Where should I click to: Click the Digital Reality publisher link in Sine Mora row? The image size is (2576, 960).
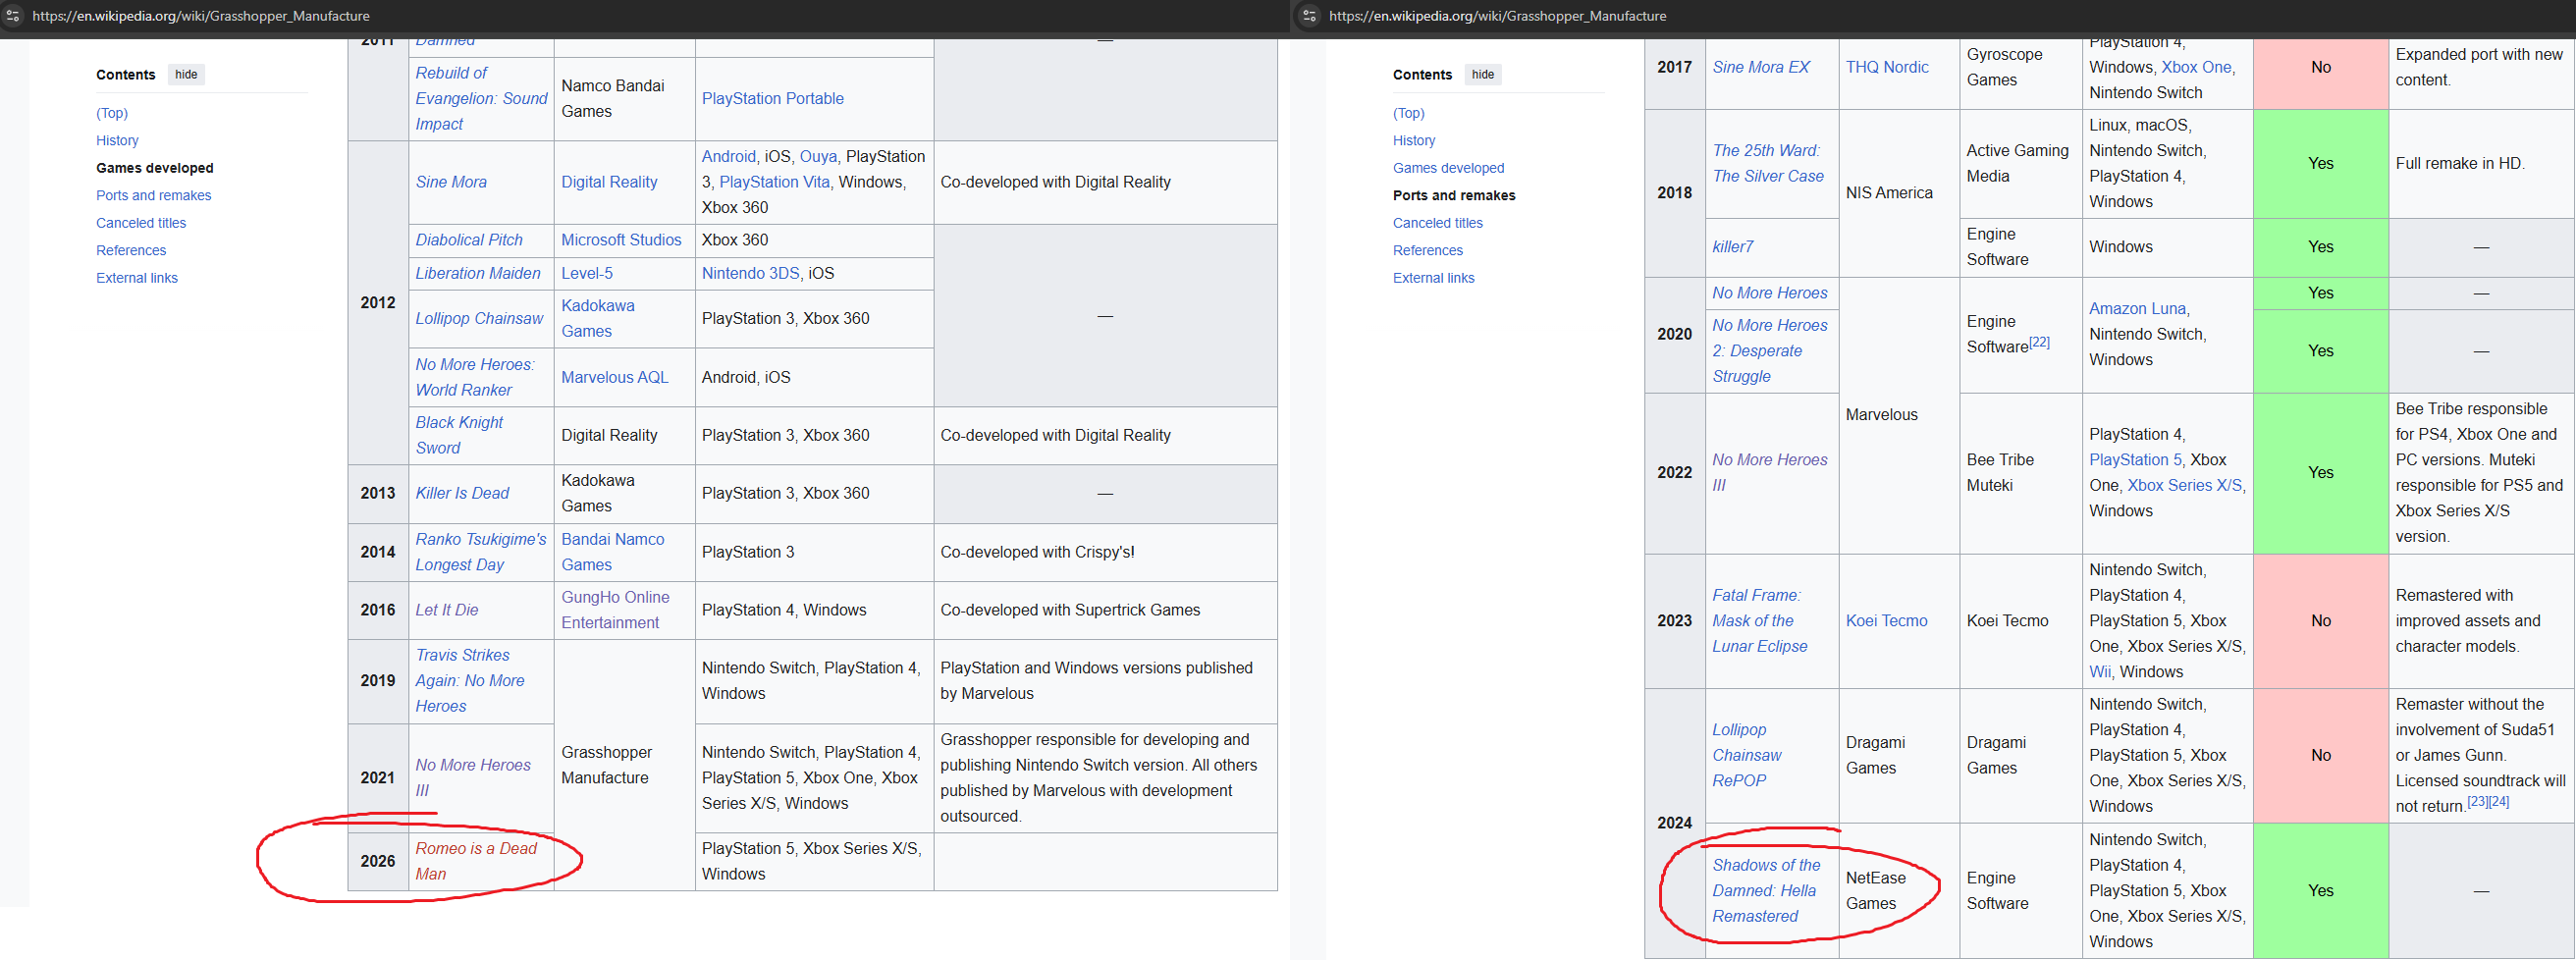tap(609, 182)
